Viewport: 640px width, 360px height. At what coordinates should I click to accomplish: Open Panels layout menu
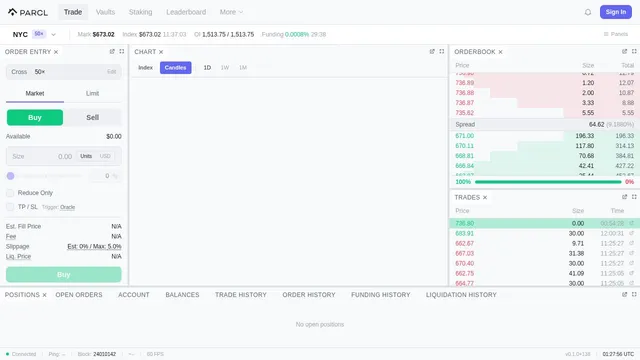coord(616,34)
